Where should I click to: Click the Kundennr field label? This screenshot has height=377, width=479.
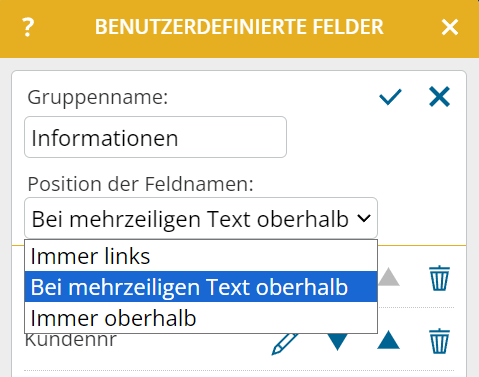point(71,340)
